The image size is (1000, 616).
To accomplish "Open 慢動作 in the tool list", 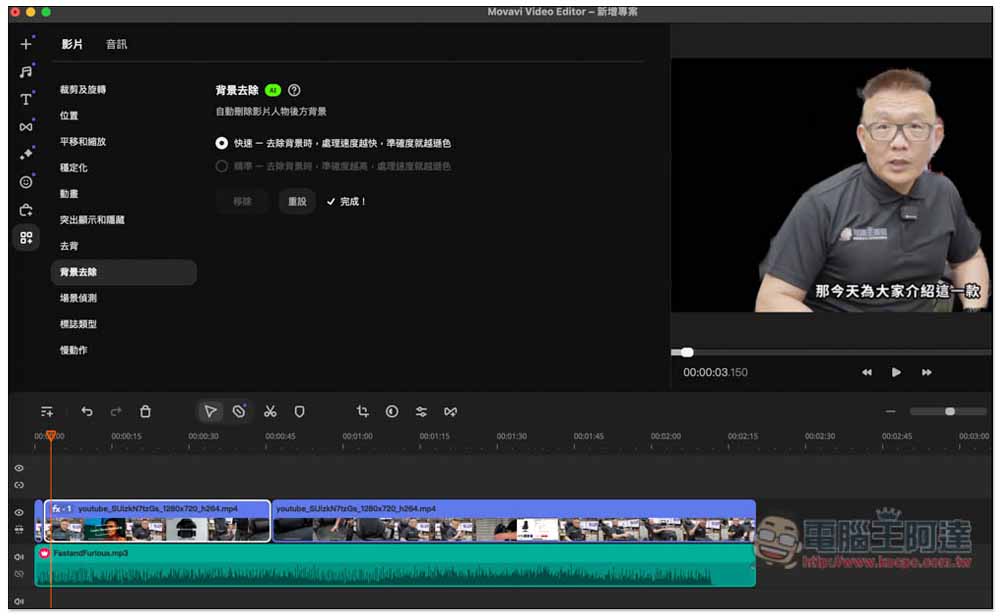I will click(x=73, y=351).
